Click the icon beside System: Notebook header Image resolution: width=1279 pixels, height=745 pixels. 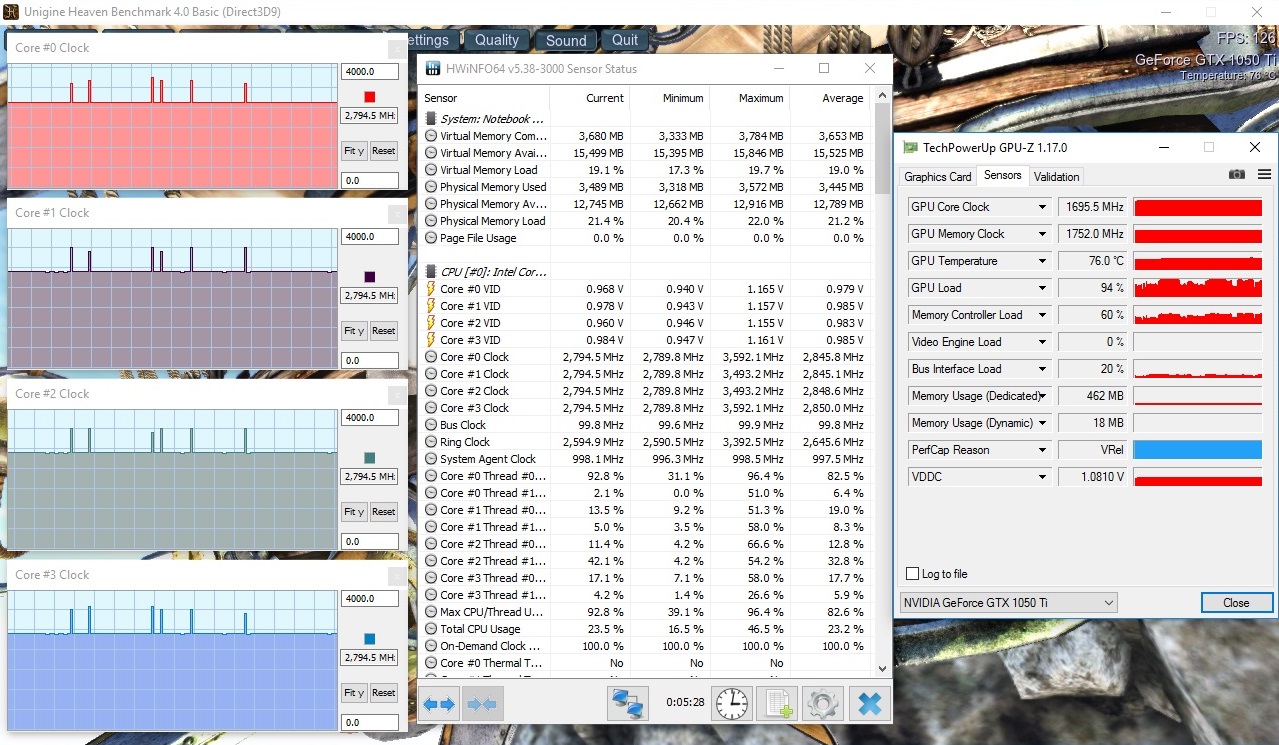[431, 119]
